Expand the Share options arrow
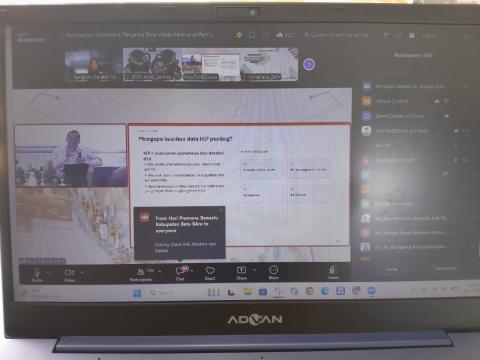Screen dimensions: 480x360 (255, 270)
